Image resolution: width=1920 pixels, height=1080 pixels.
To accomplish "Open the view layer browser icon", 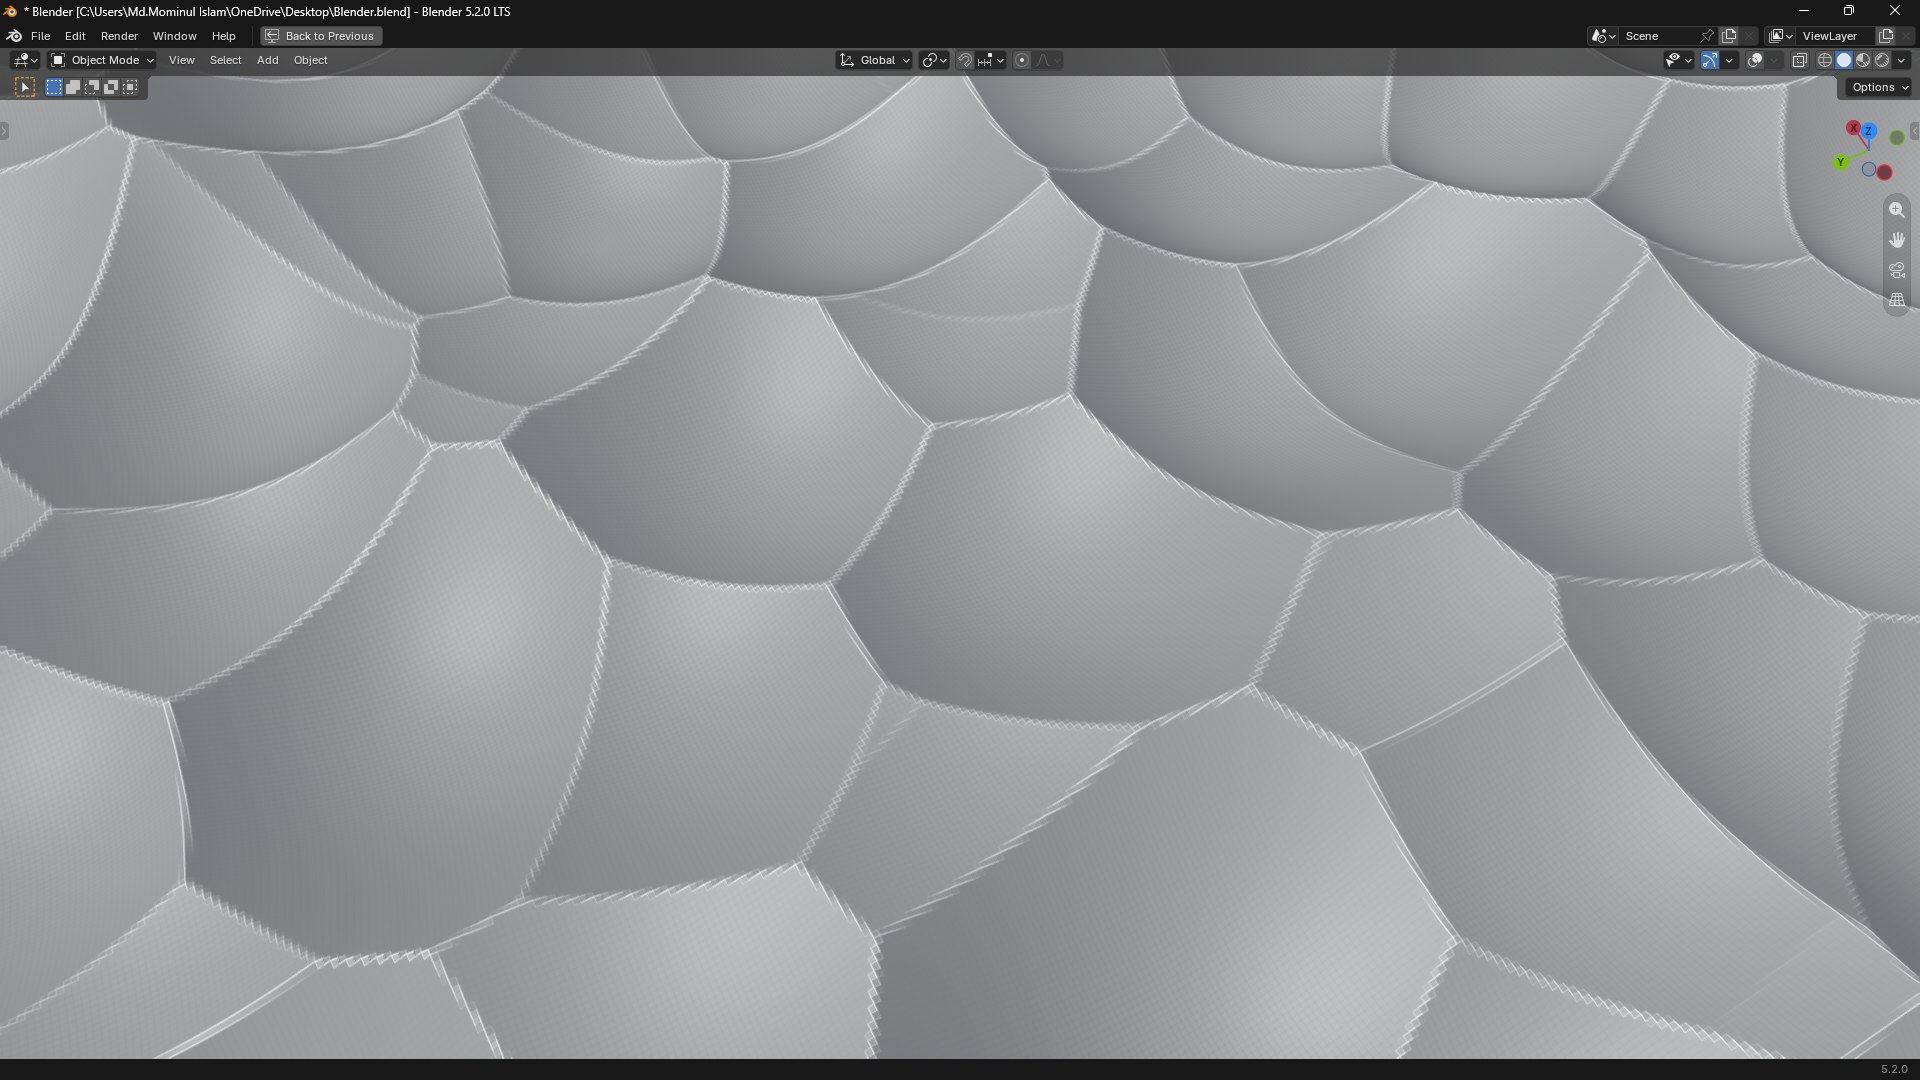I will (1781, 36).
